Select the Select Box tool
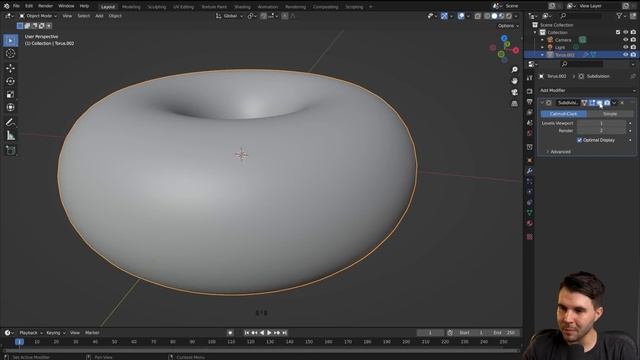 11,40
